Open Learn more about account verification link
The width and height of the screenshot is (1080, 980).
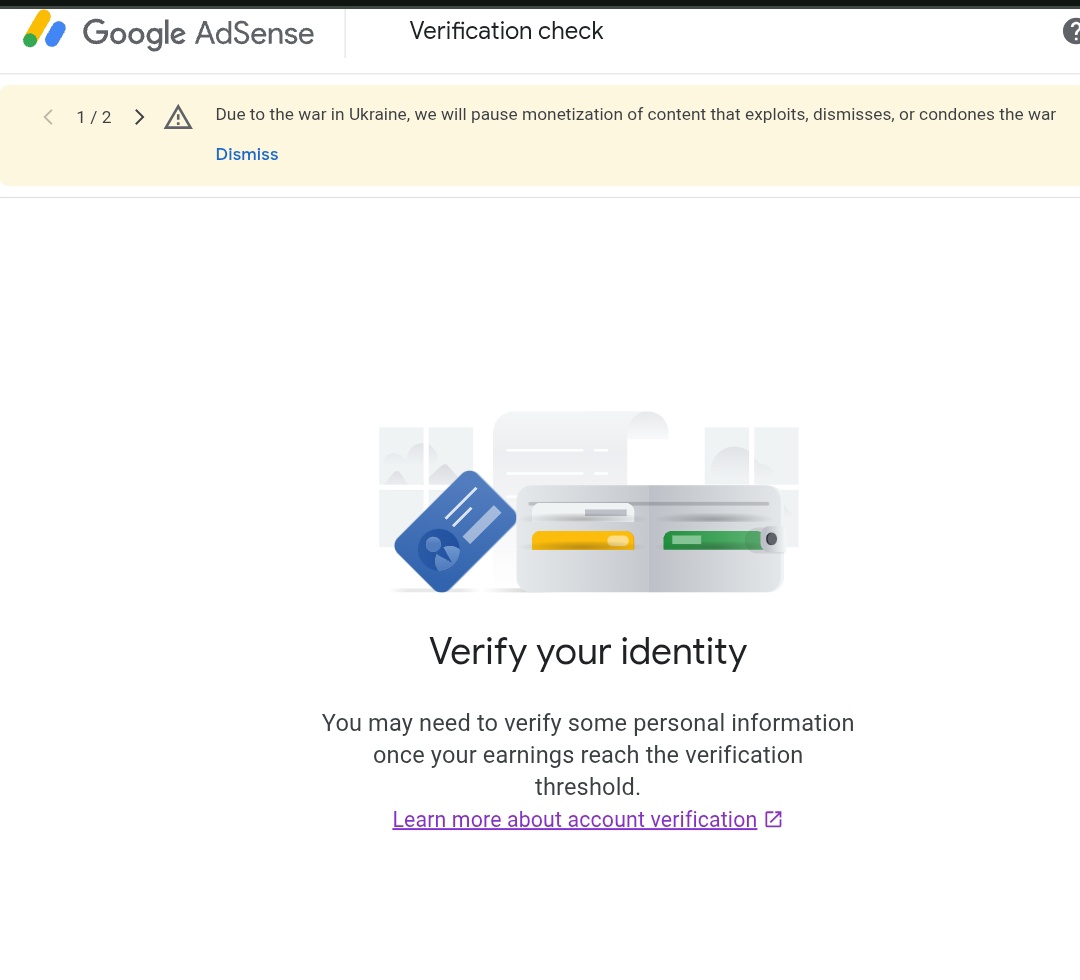pyautogui.click(x=574, y=820)
